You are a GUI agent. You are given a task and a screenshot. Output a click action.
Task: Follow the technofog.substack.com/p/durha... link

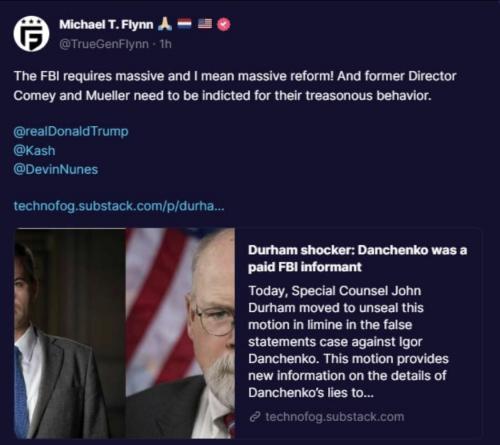[x=119, y=206]
